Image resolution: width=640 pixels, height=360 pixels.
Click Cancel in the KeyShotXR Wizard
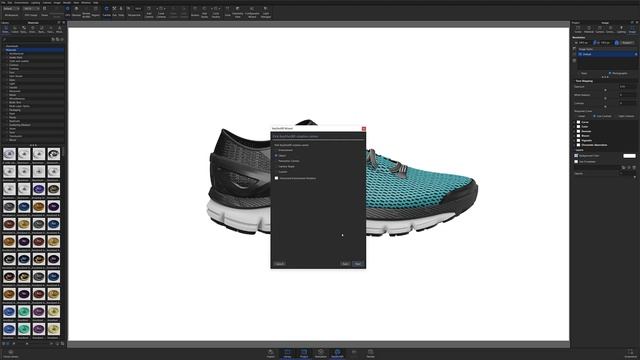(280, 264)
